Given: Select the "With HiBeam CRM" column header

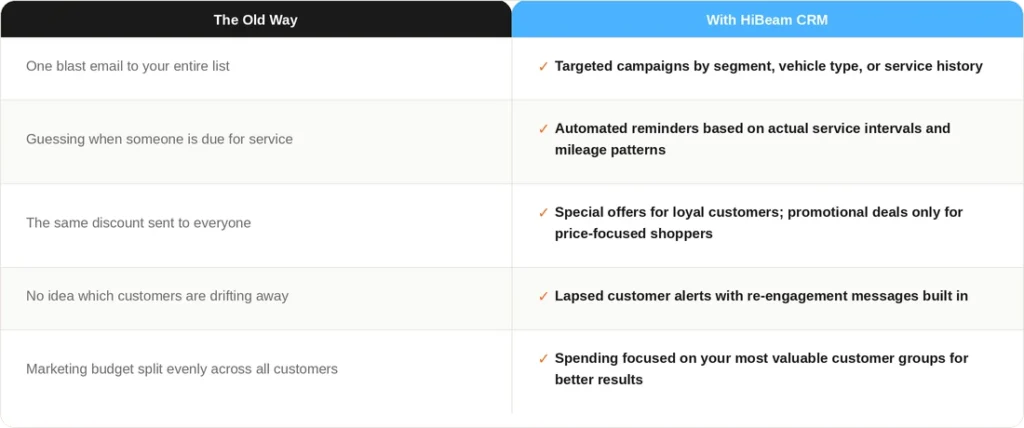Looking at the screenshot, I should point(767,19).
